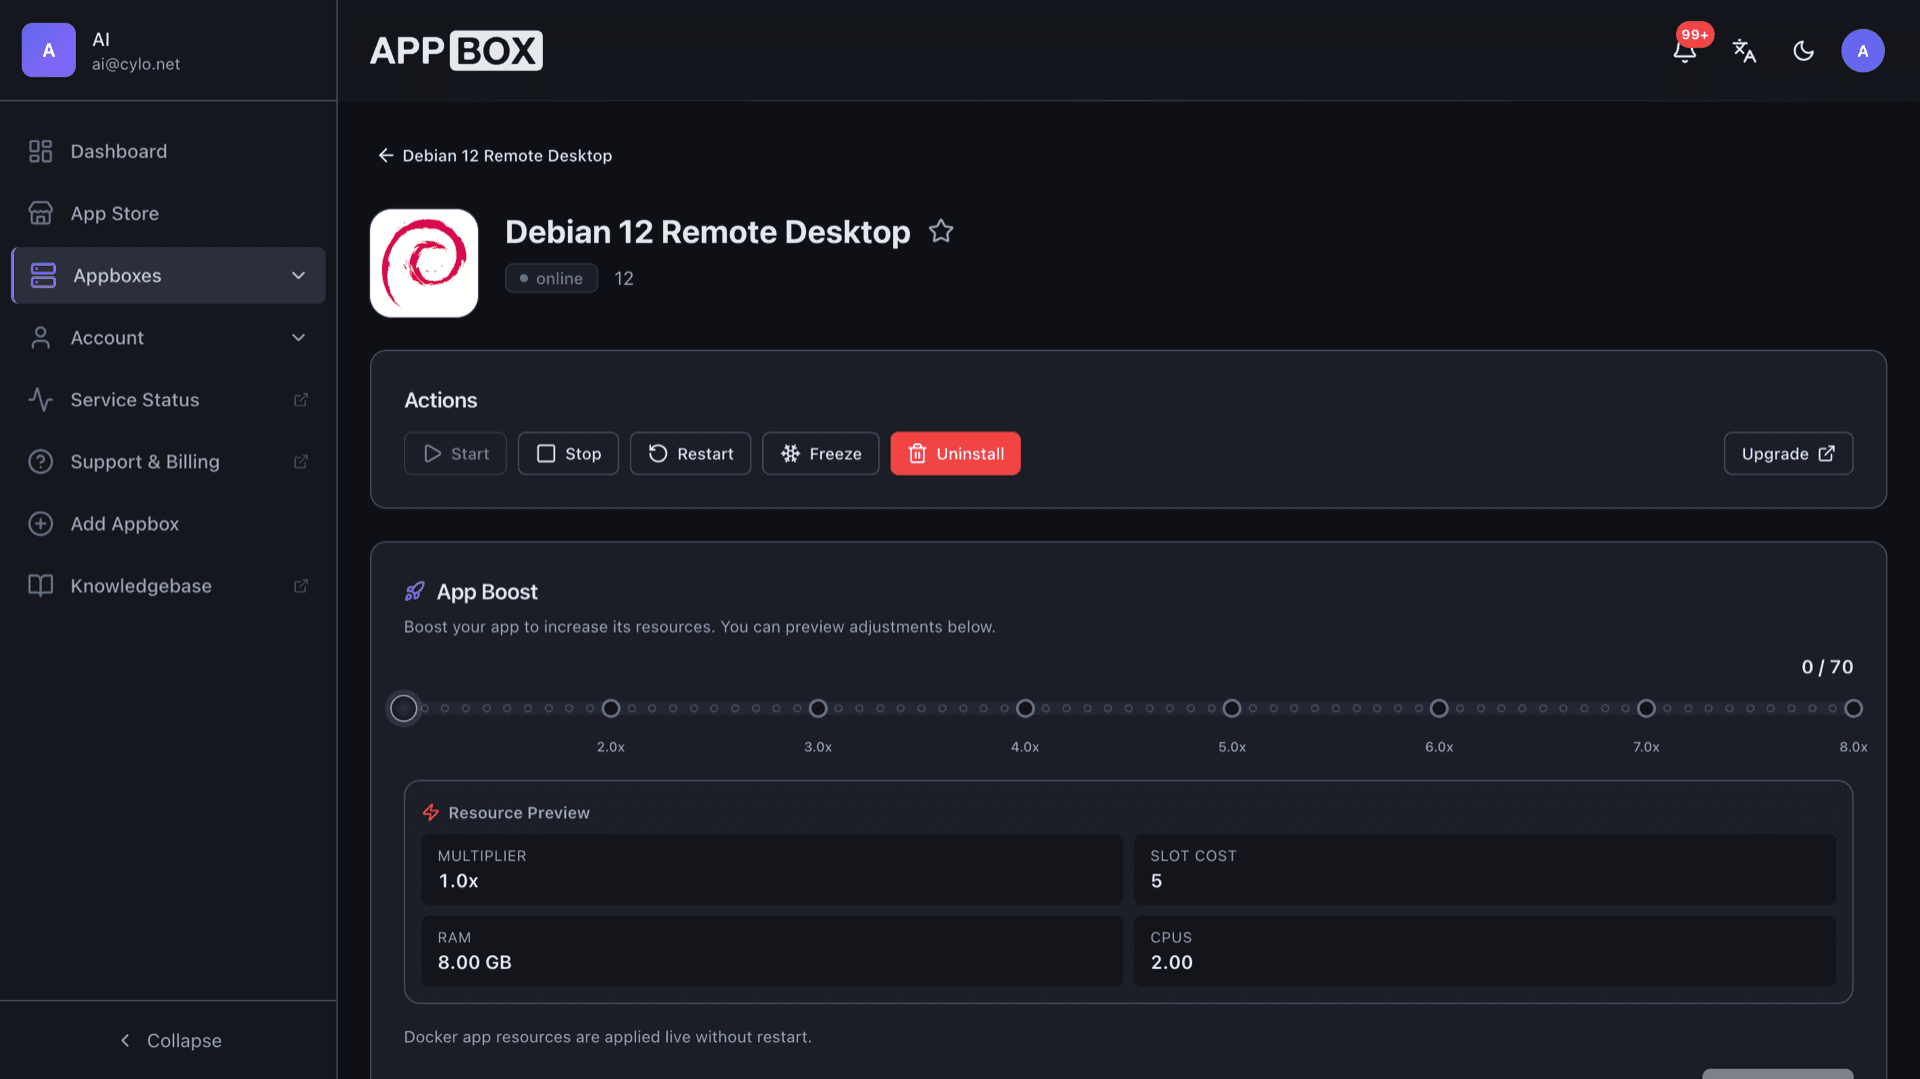Go back using the arrow next to Debian 12 Remote Desktop
The width and height of the screenshot is (1920, 1079).
tap(385, 155)
